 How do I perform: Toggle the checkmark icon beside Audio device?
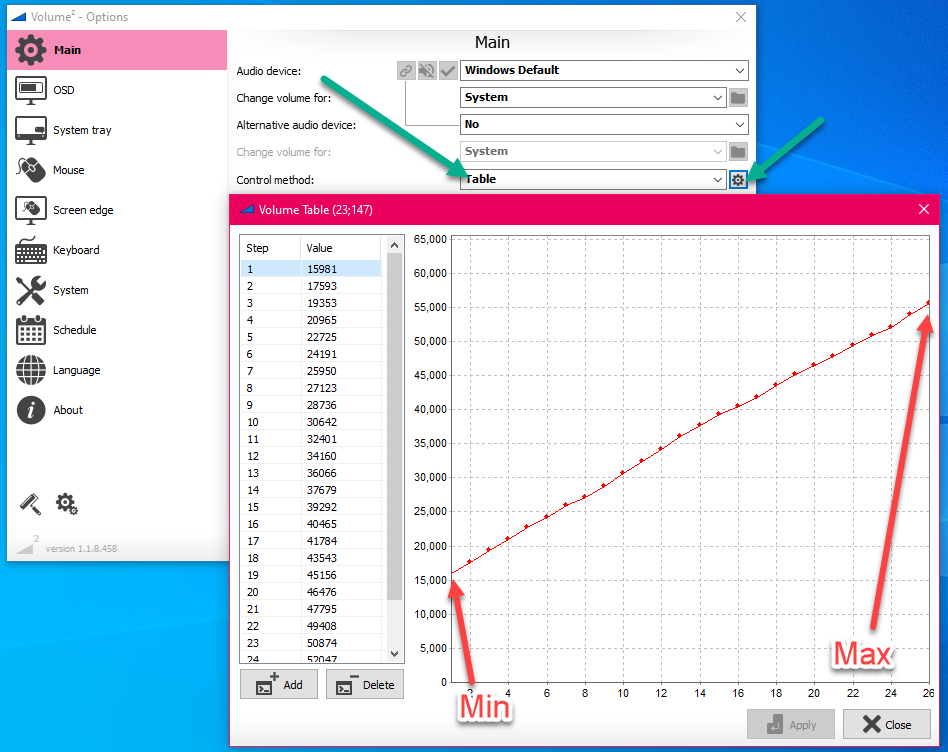(447, 71)
